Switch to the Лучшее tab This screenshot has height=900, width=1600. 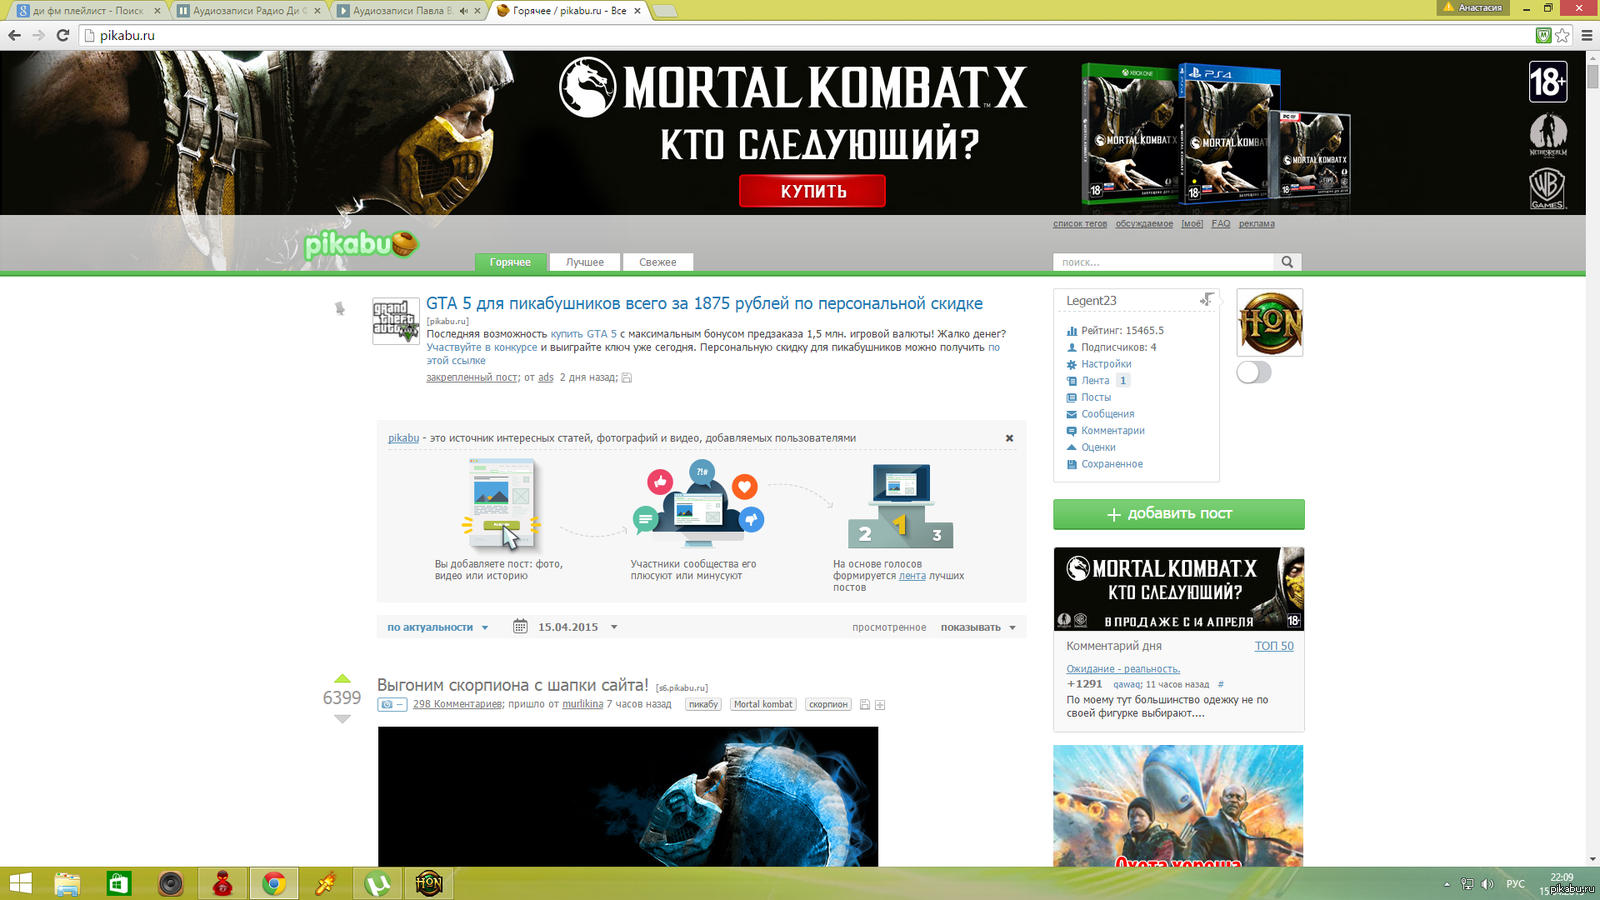coord(585,262)
